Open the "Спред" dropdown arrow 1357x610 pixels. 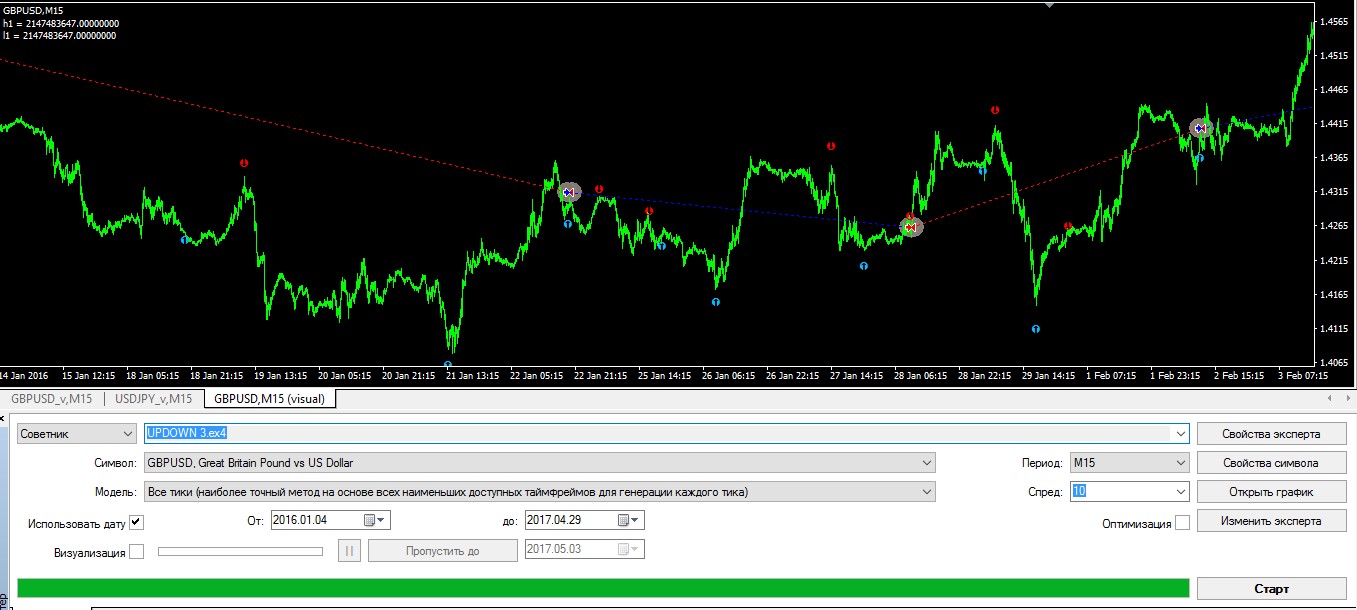(x=1181, y=492)
